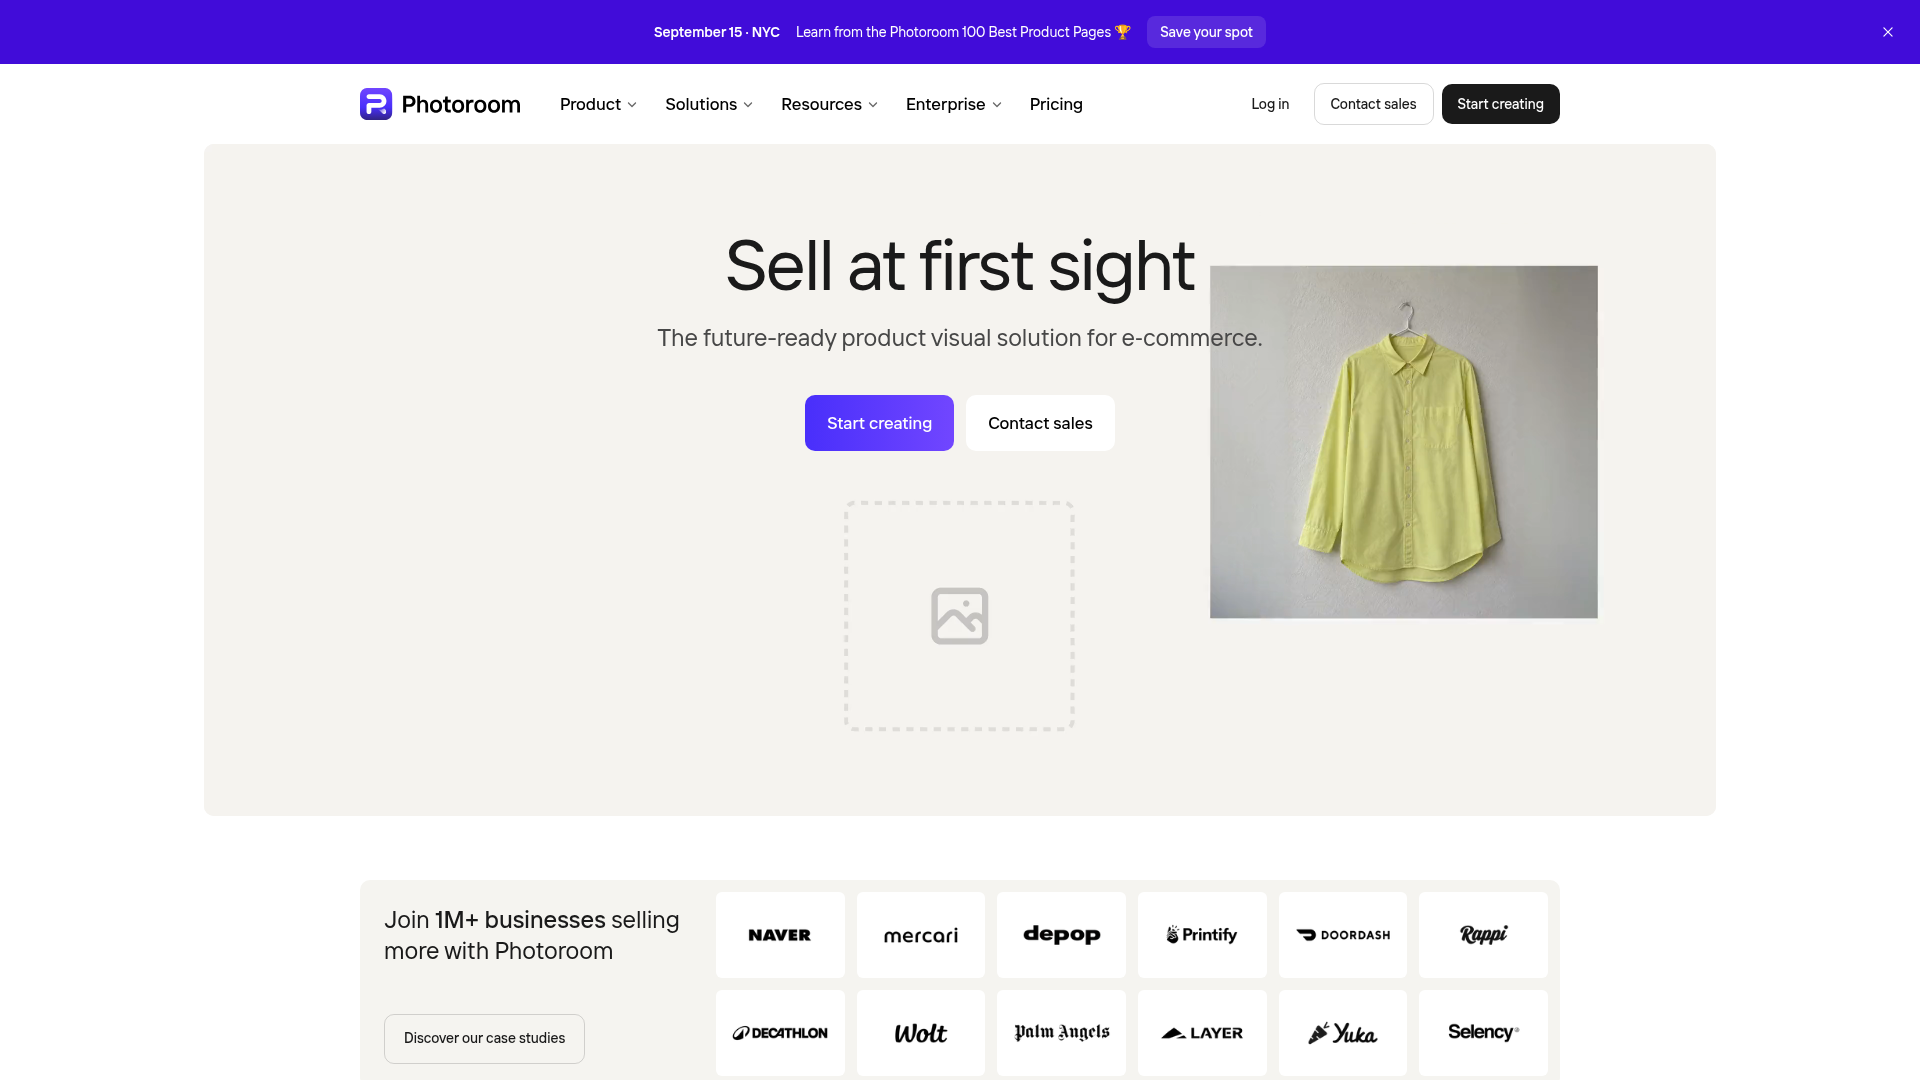Open the Layer logo card
1920x1080 pixels.
pos(1202,1033)
